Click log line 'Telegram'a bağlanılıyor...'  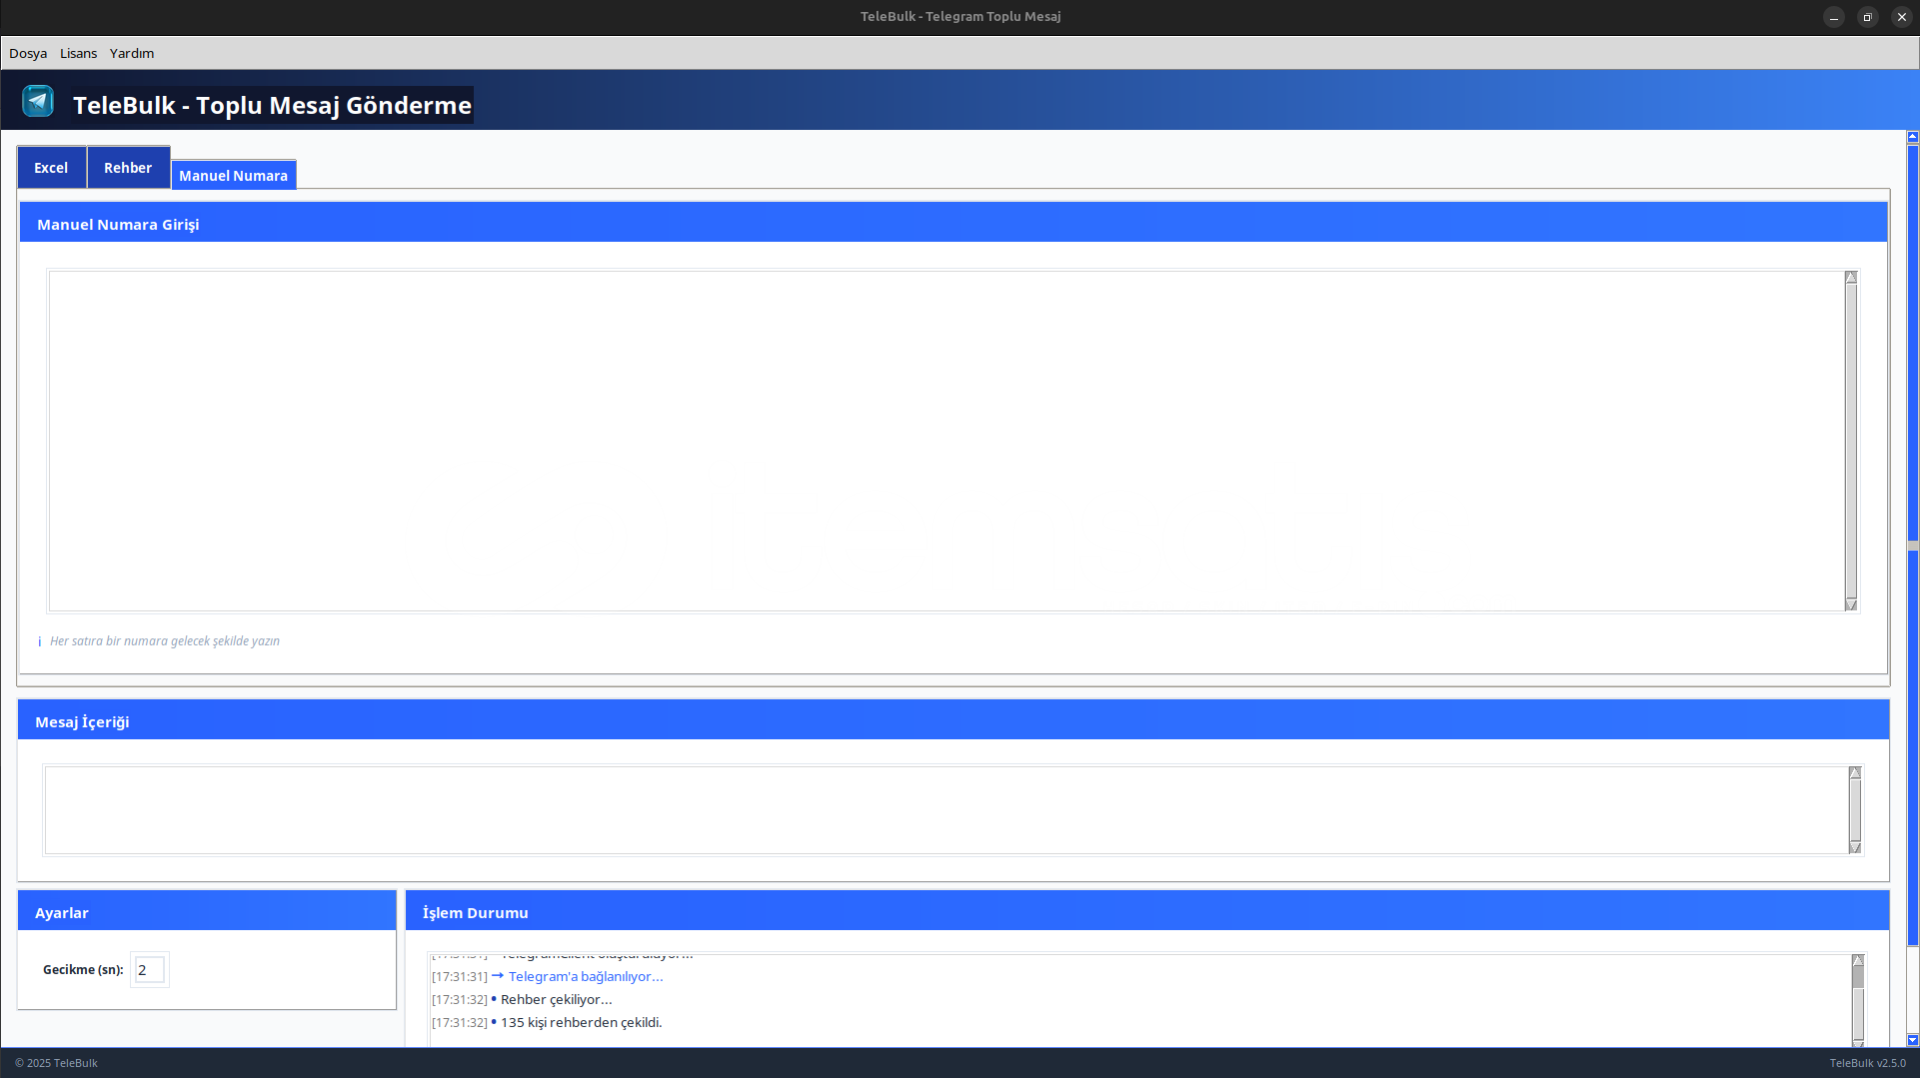coord(586,976)
